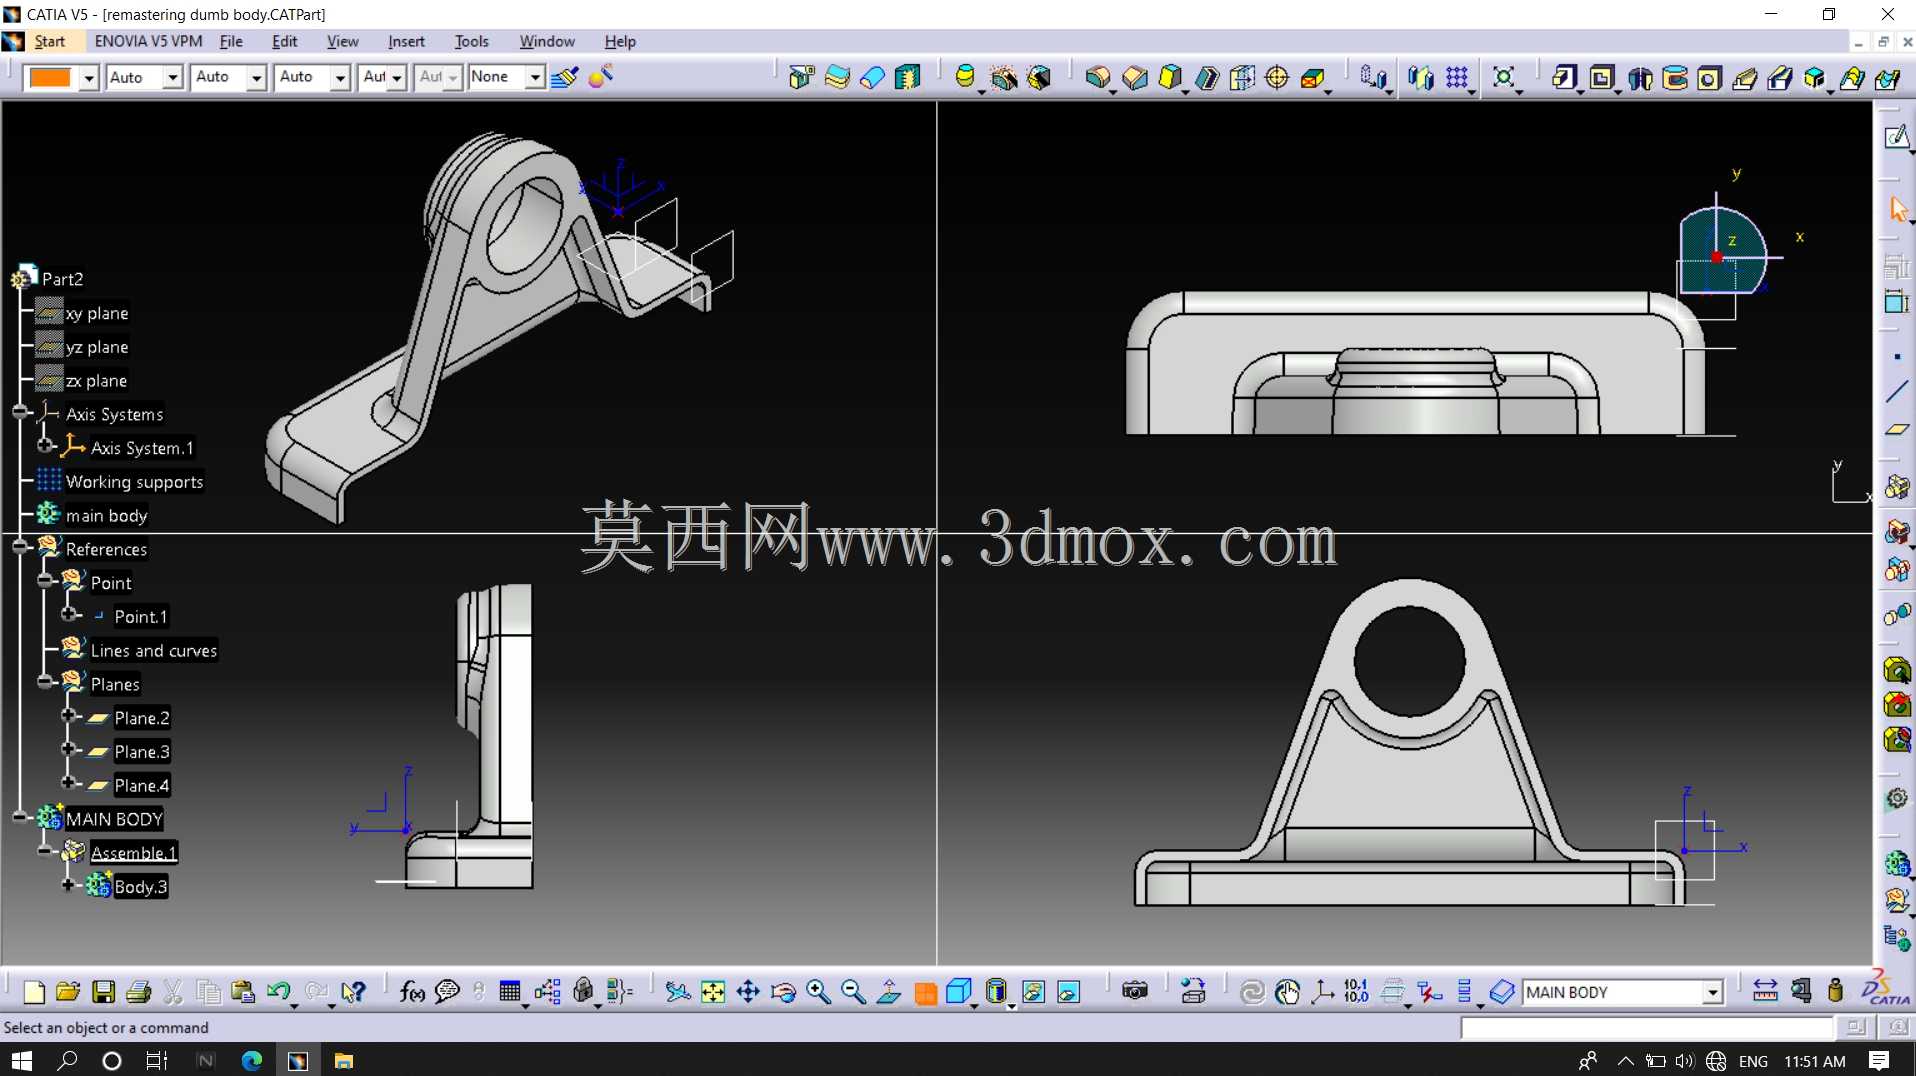The image size is (1916, 1076).
Task: Collapse the References tree node
Action: coord(20,546)
